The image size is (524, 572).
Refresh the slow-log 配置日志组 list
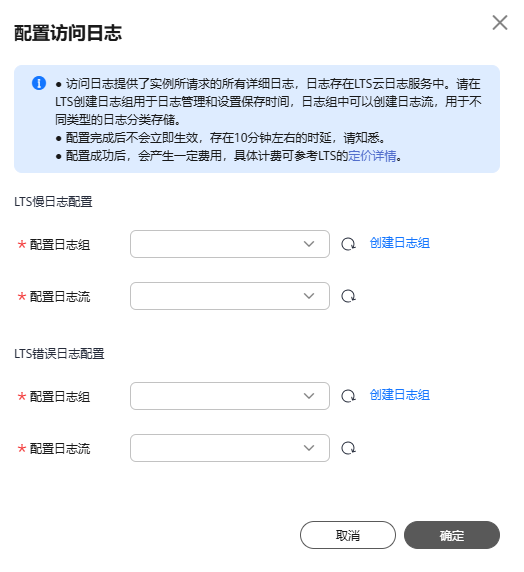[x=348, y=244]
